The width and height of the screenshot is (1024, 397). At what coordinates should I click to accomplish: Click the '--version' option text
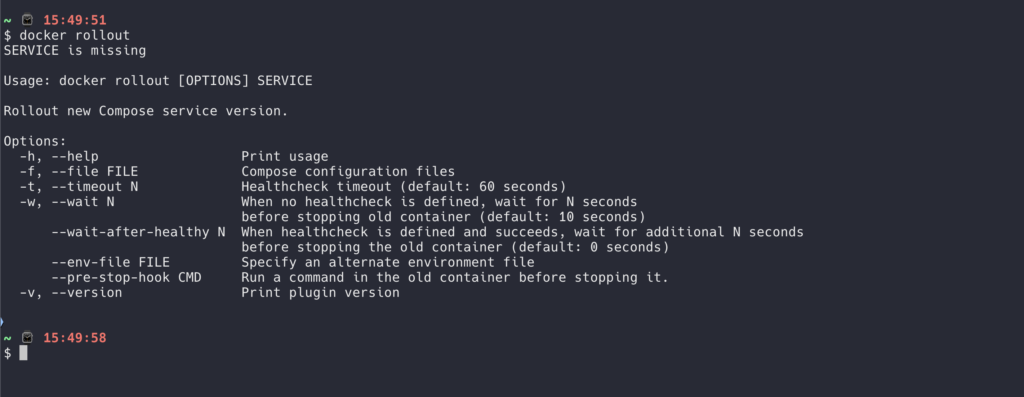click(x=87, y=293)
